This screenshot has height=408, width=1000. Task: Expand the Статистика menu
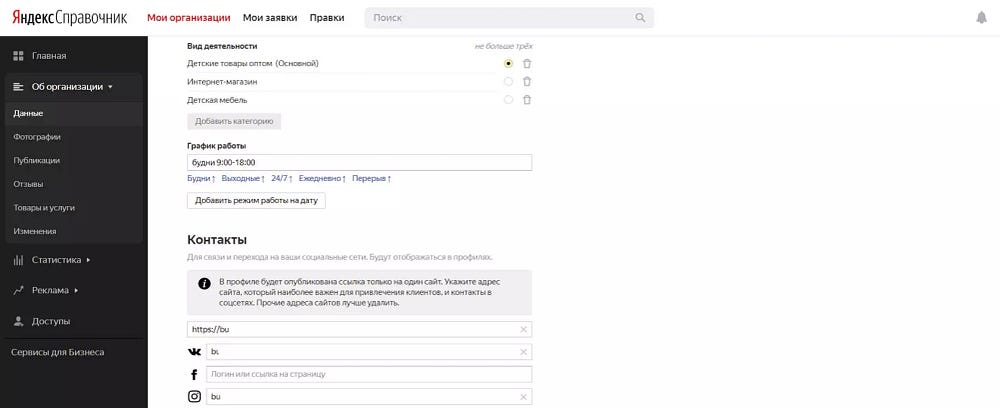pos(51,260)
